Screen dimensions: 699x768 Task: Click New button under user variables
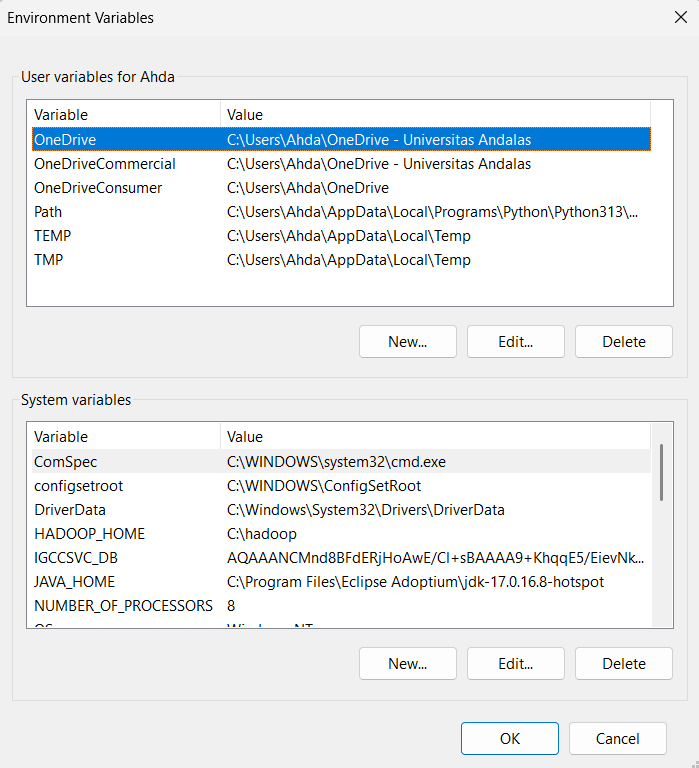408,342
